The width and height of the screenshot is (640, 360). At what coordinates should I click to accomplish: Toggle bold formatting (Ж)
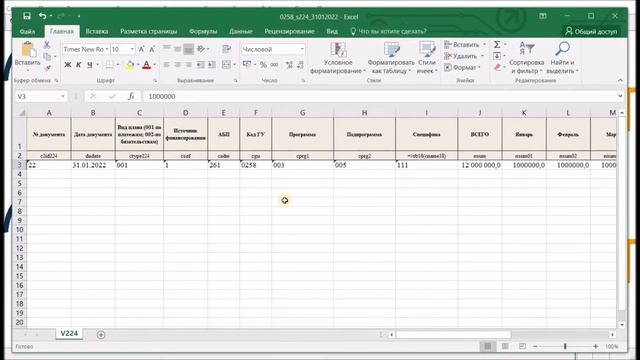point(68,65)
